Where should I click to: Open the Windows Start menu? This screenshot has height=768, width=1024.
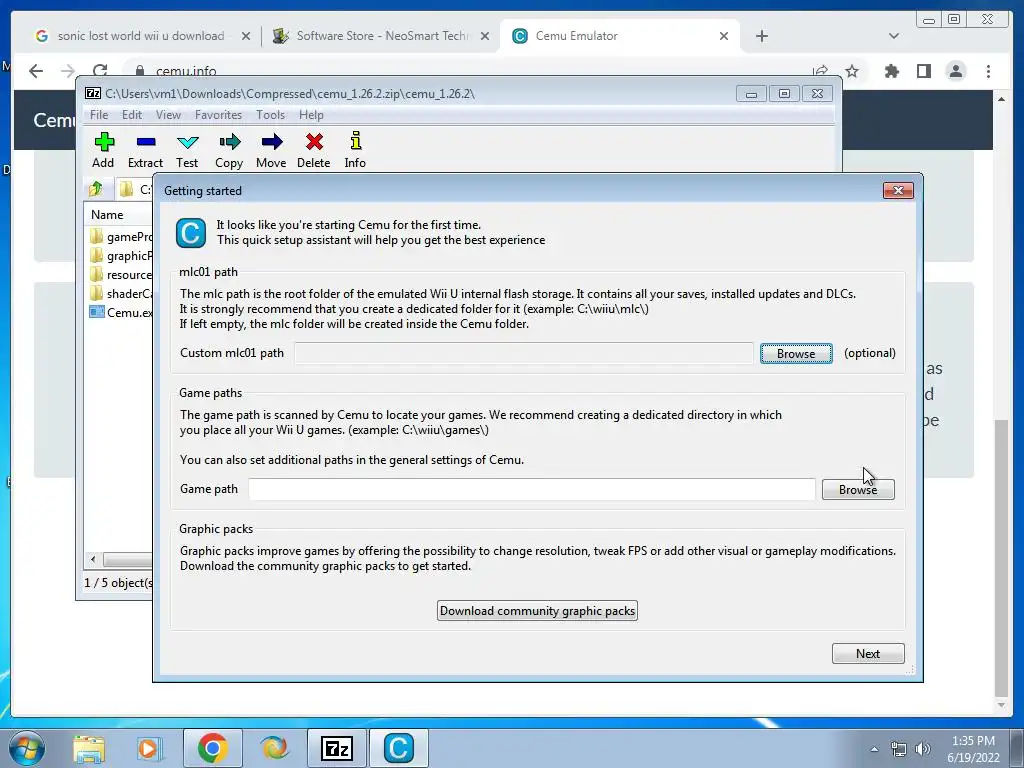[25, 748]
